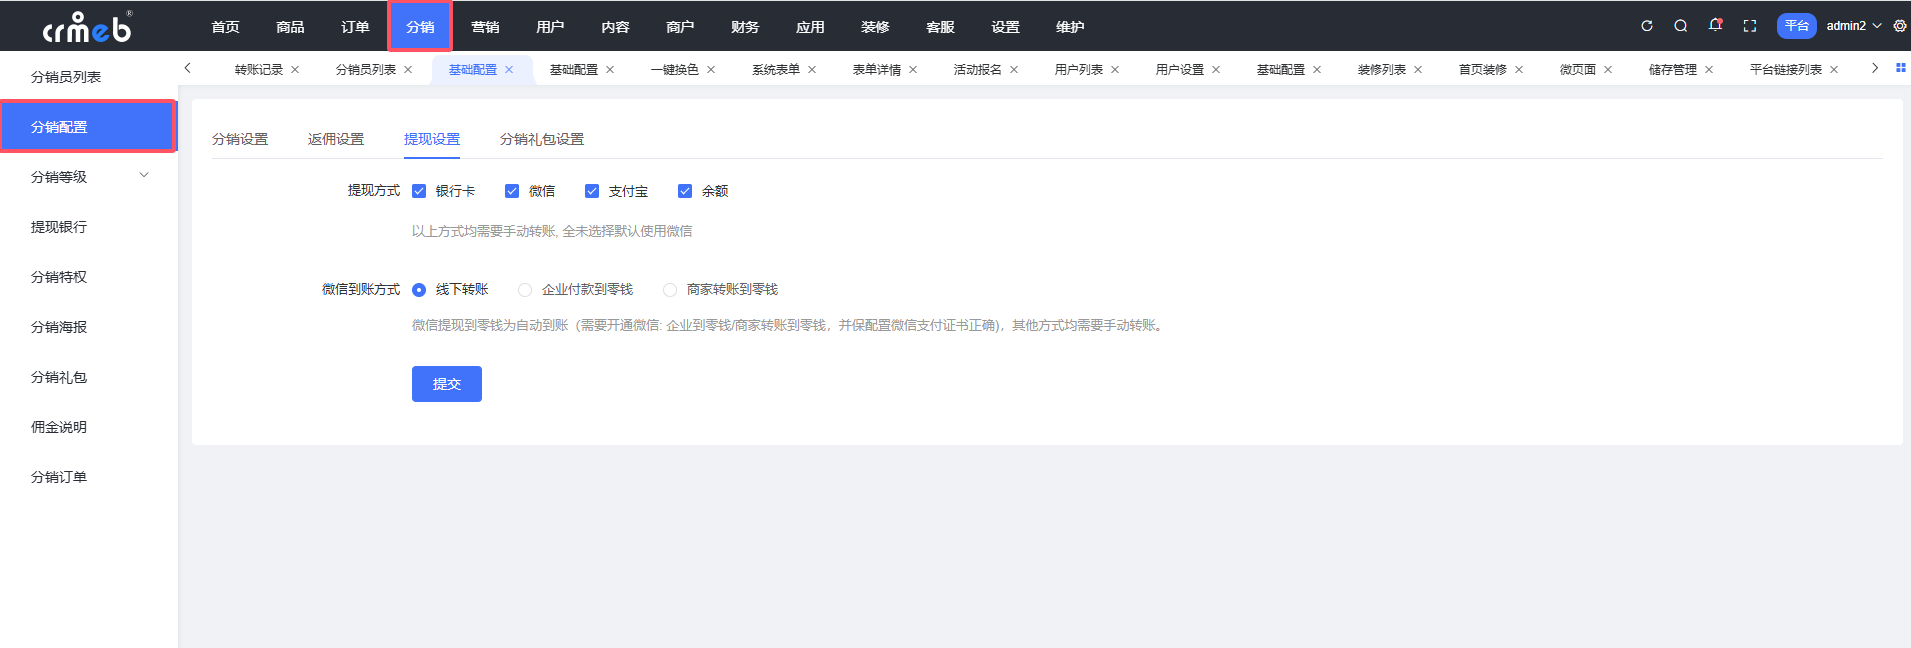Open 分销特权 in sidebar
Viewport: 1911px width, 648px height.
[88, 277]
